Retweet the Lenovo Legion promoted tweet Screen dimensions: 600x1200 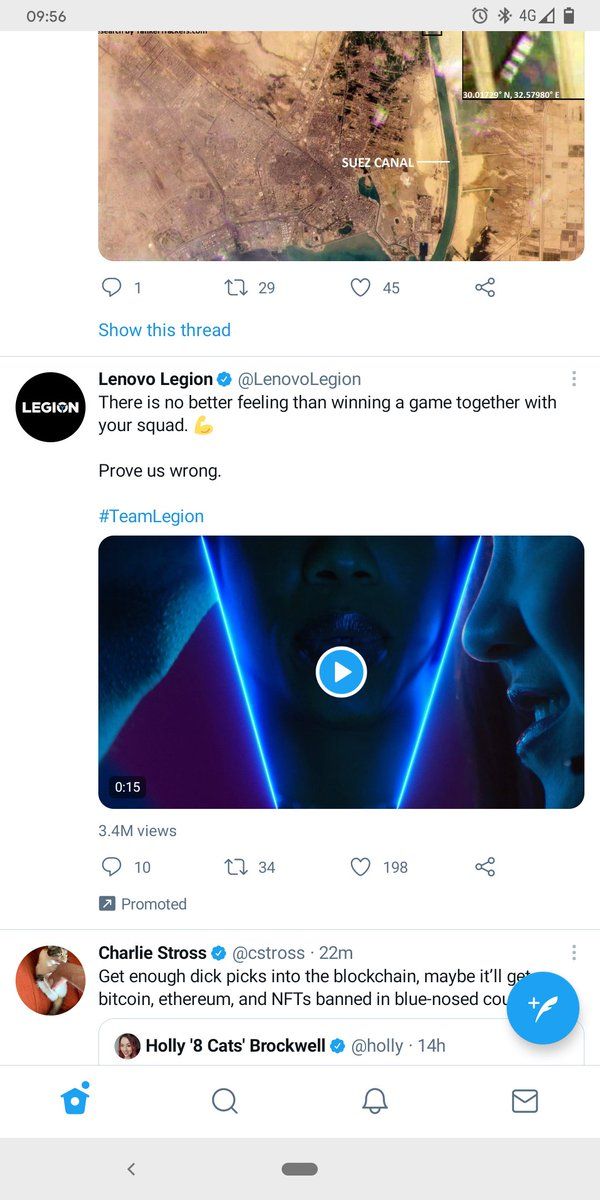237,867
